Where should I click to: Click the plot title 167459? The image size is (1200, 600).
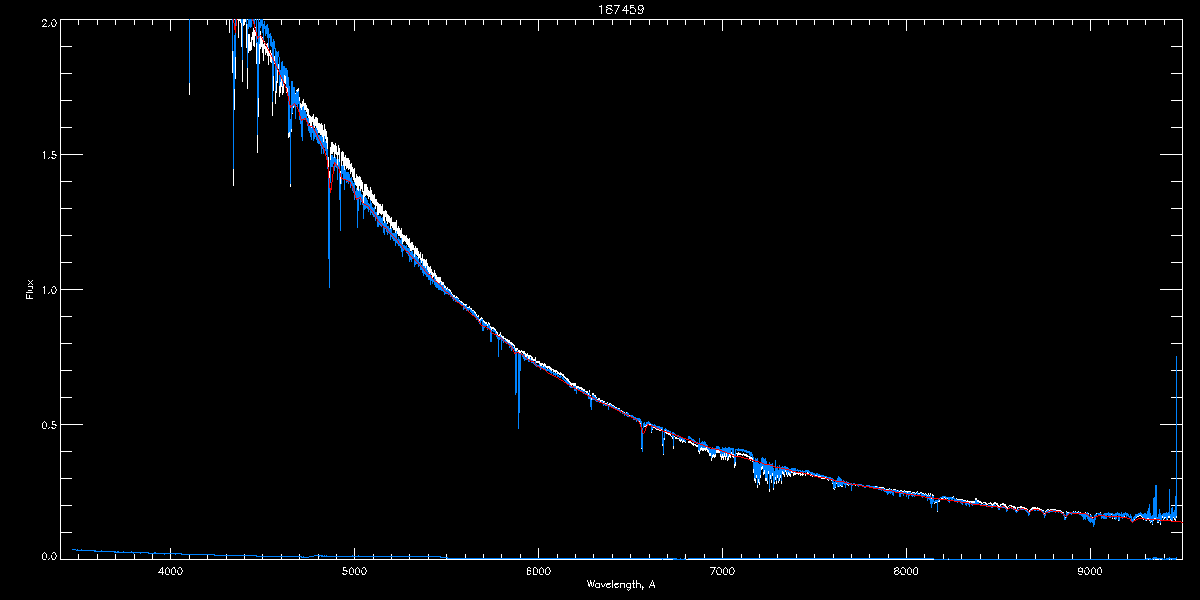621,9
